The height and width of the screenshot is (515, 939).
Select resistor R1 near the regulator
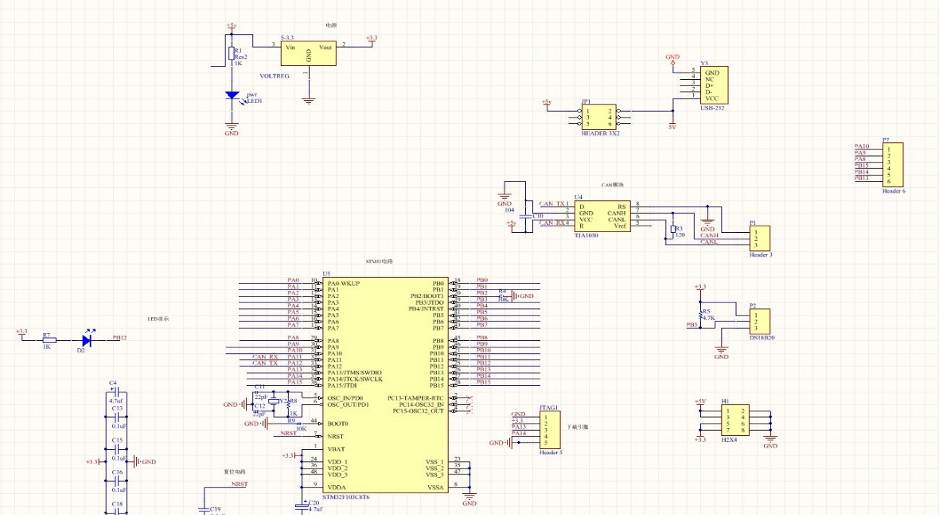[x=232, y=55]
